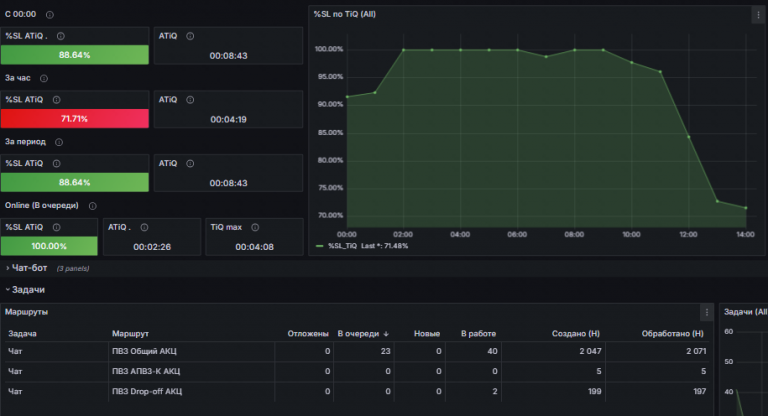
Task: Click the 2 071 processed value
Action: pyautogui.click(x=696, y=351)
